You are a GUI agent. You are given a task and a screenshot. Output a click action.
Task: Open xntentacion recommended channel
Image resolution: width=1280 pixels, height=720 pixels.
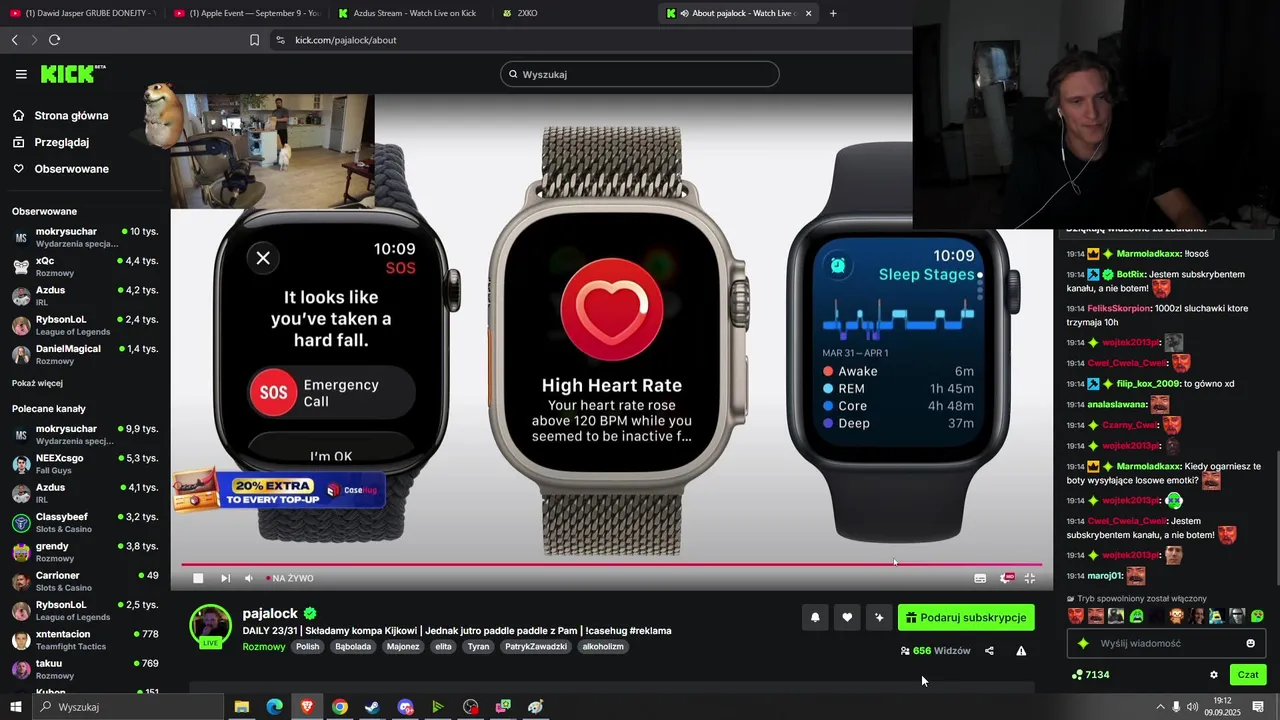click(85, 640)
